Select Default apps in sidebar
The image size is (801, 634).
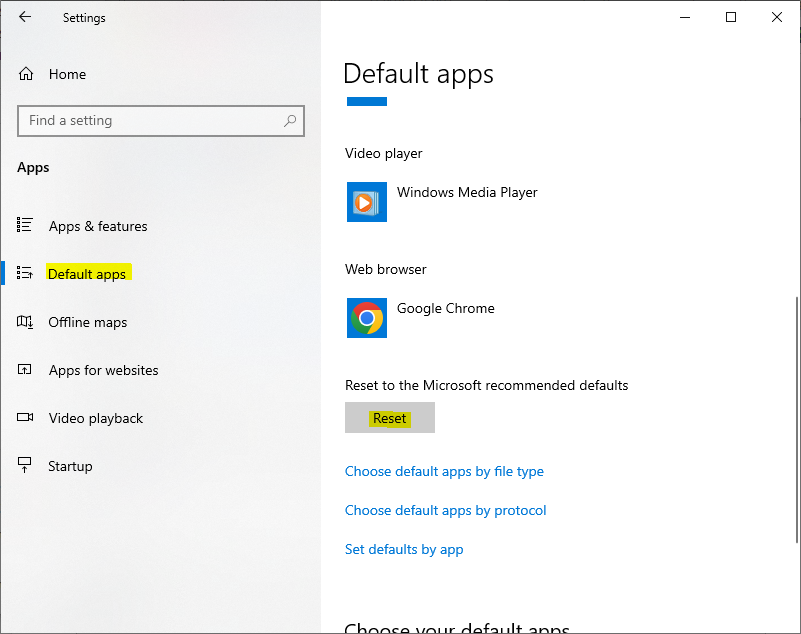point(87,274)
